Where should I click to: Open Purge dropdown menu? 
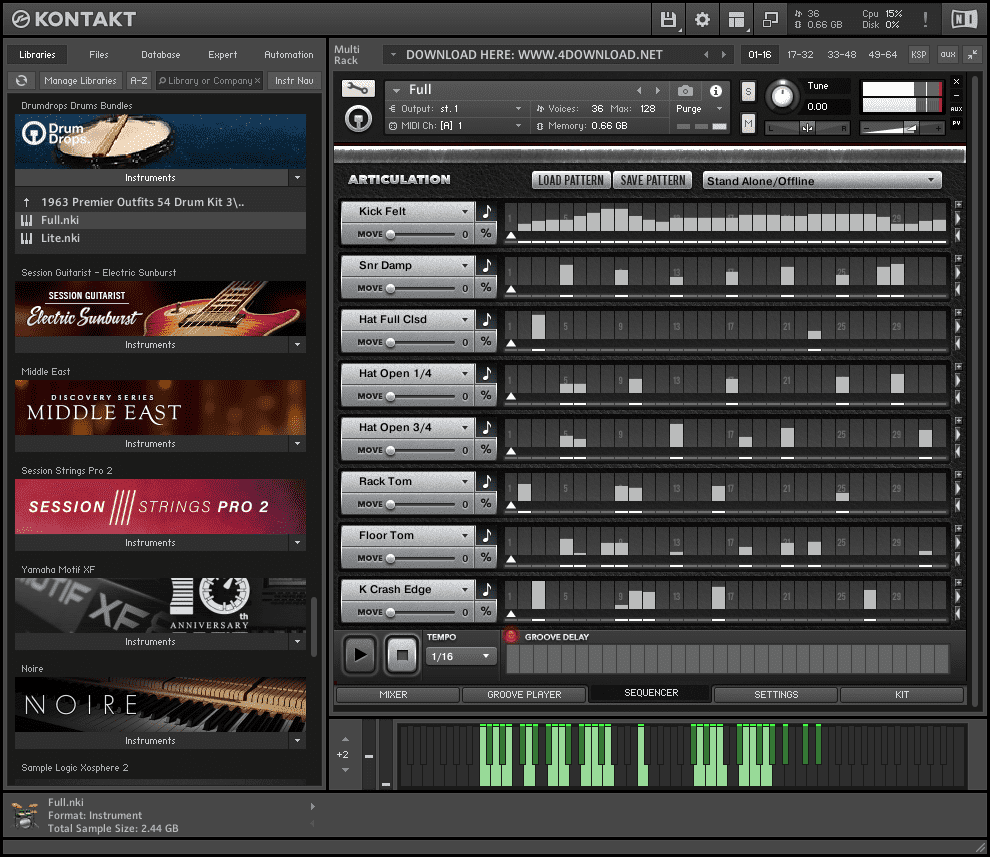pos(698,109)
